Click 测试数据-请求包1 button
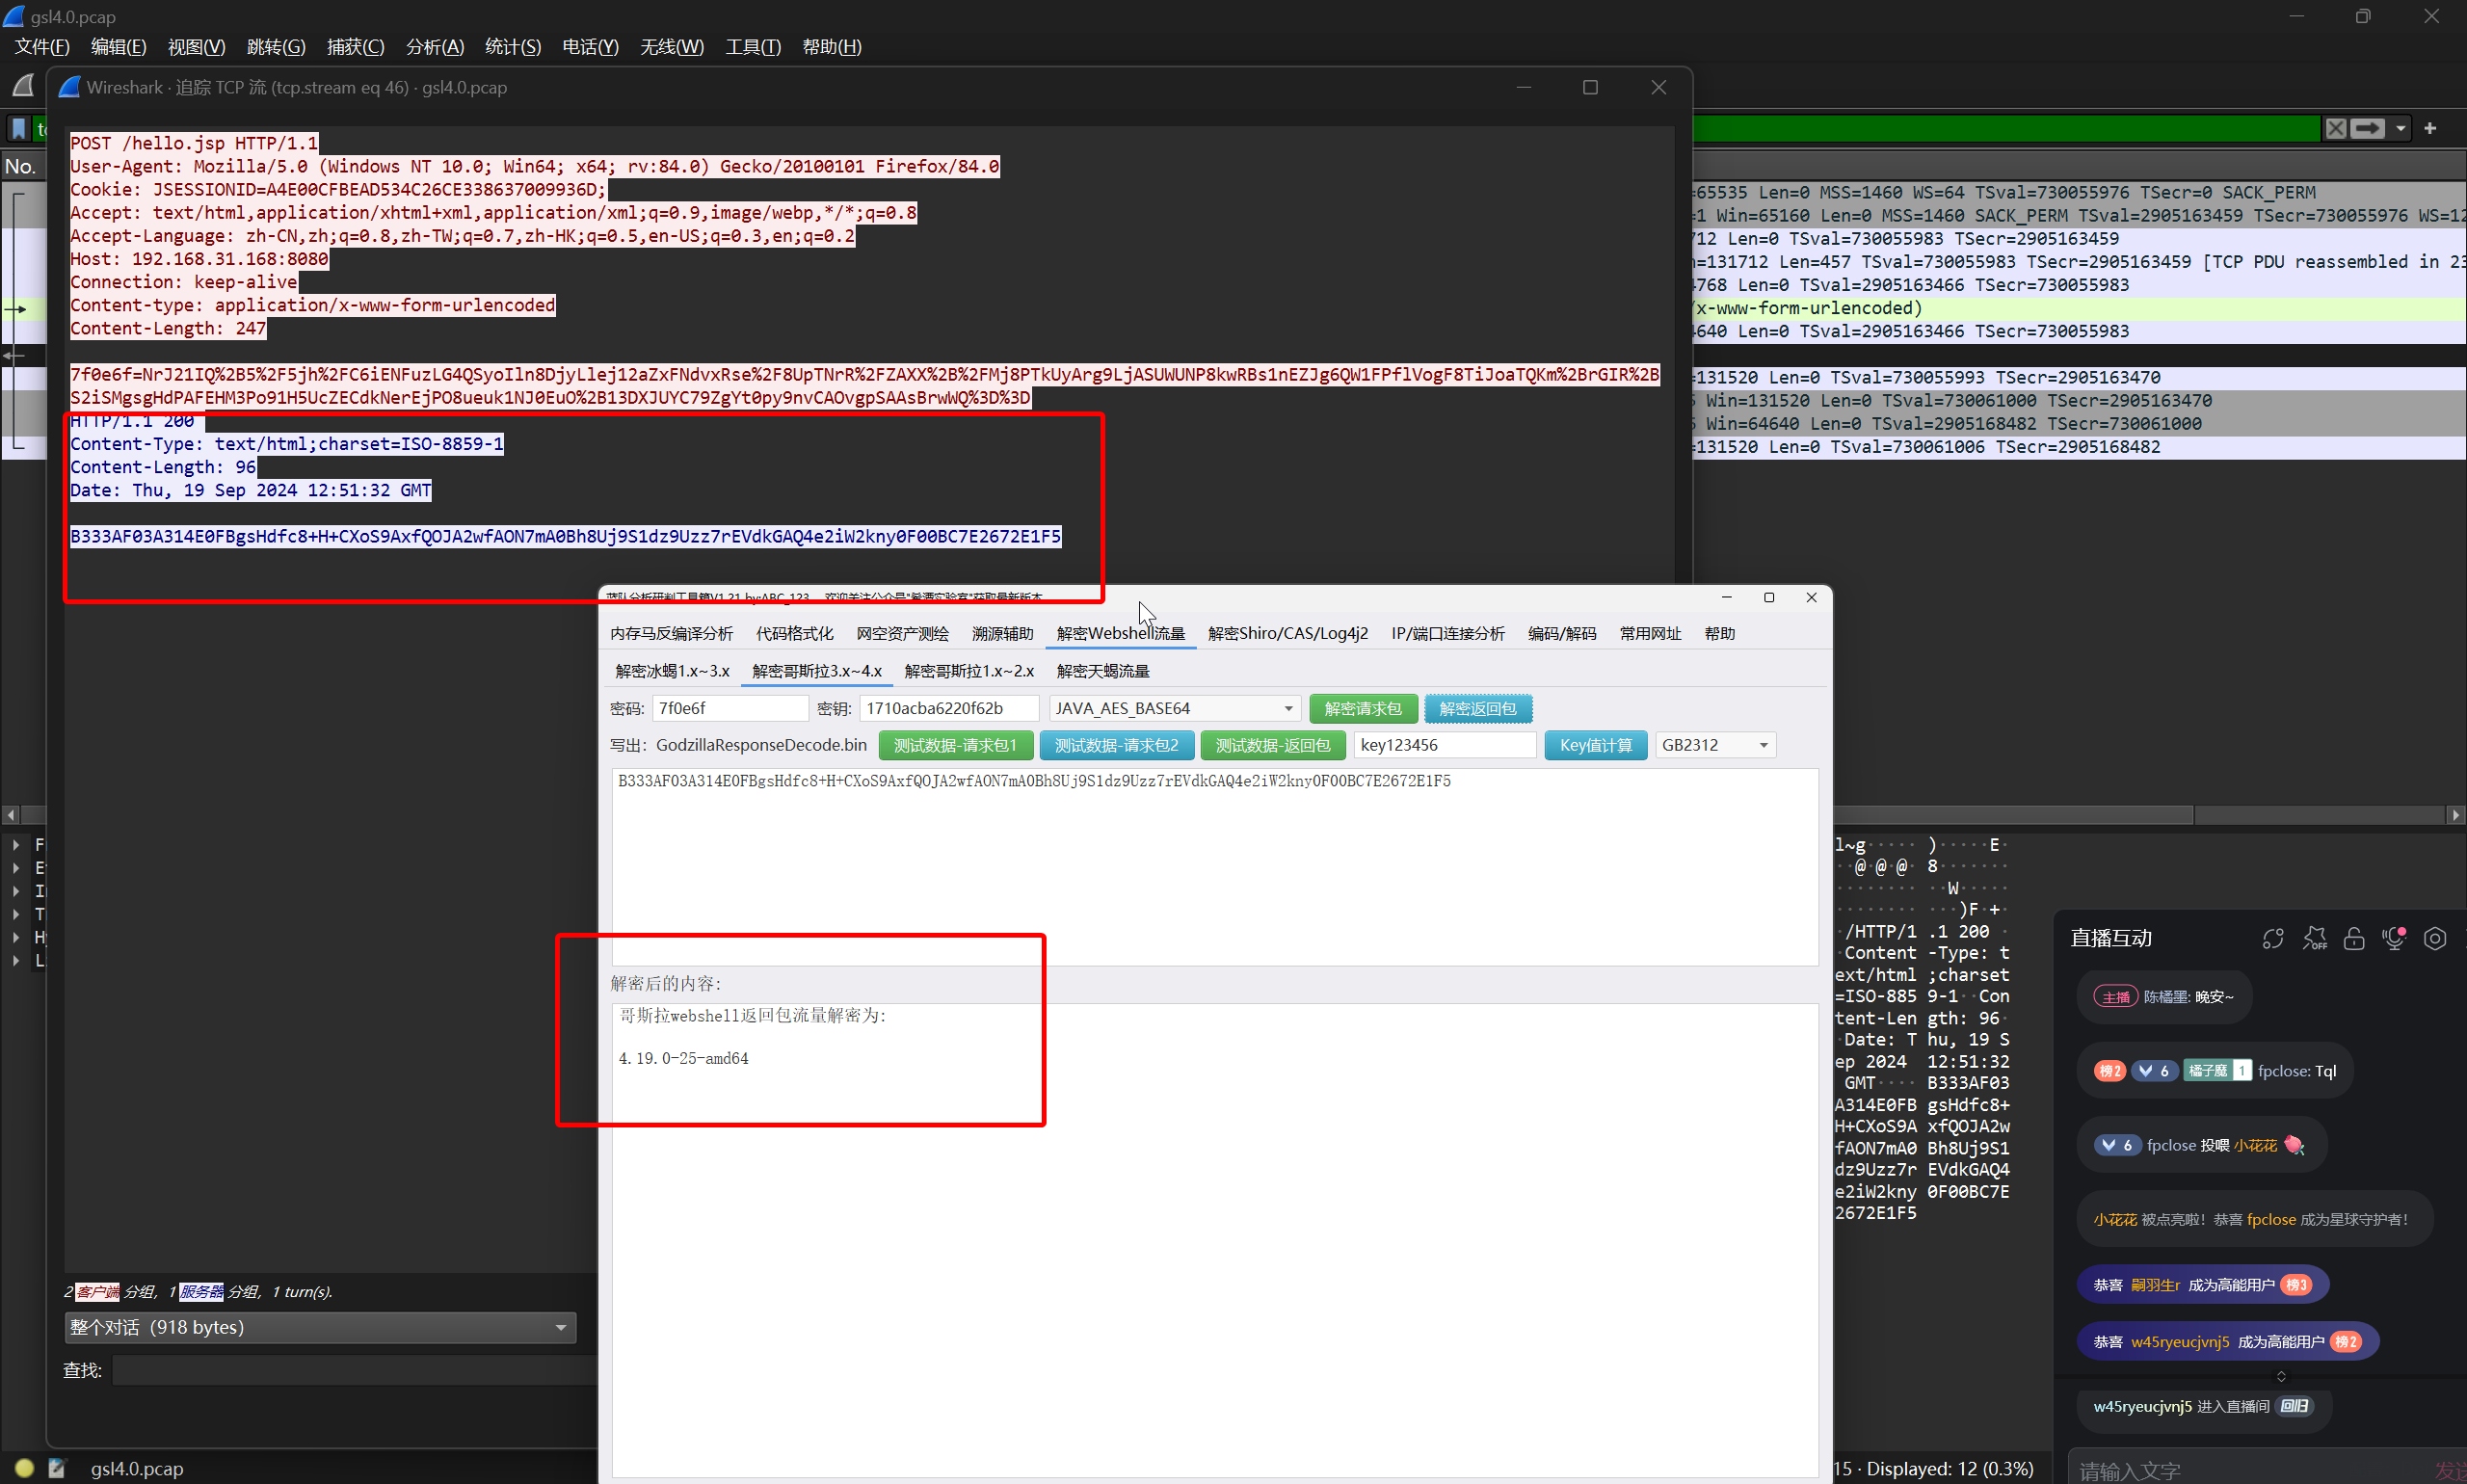The image size is (2467, 1484). [x=955, y=745]
